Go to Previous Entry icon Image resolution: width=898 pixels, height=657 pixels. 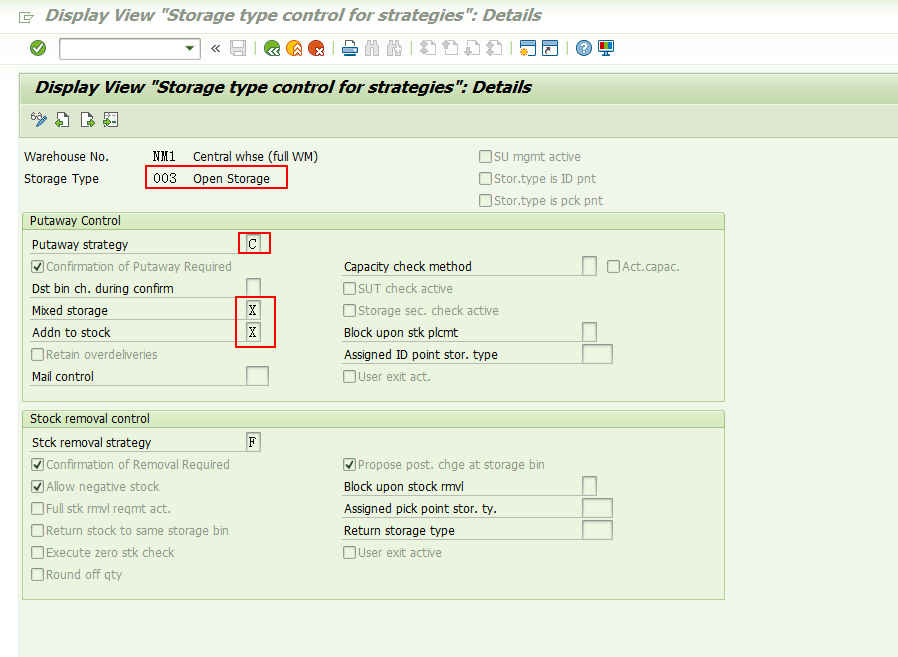click(x=62, y=120)
